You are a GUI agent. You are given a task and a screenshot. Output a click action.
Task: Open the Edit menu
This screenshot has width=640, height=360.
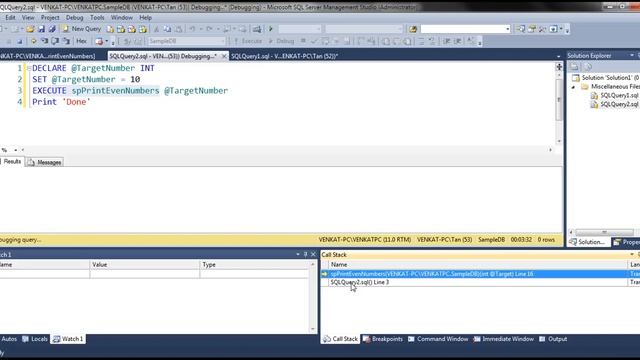[10, 18]
